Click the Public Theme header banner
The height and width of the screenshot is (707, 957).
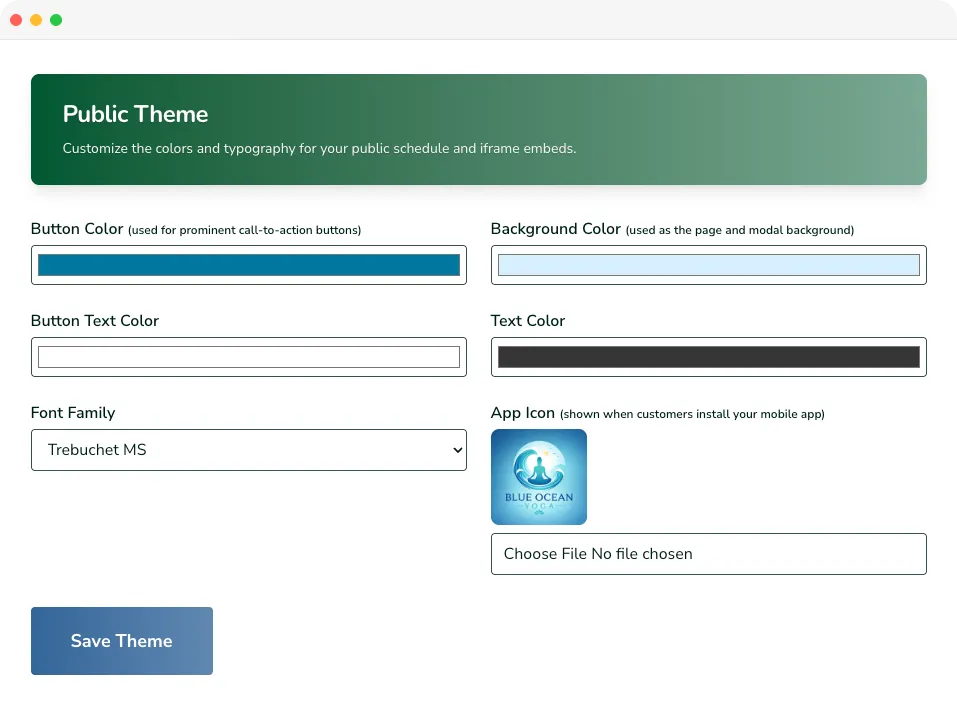click(x=478, y=129)
